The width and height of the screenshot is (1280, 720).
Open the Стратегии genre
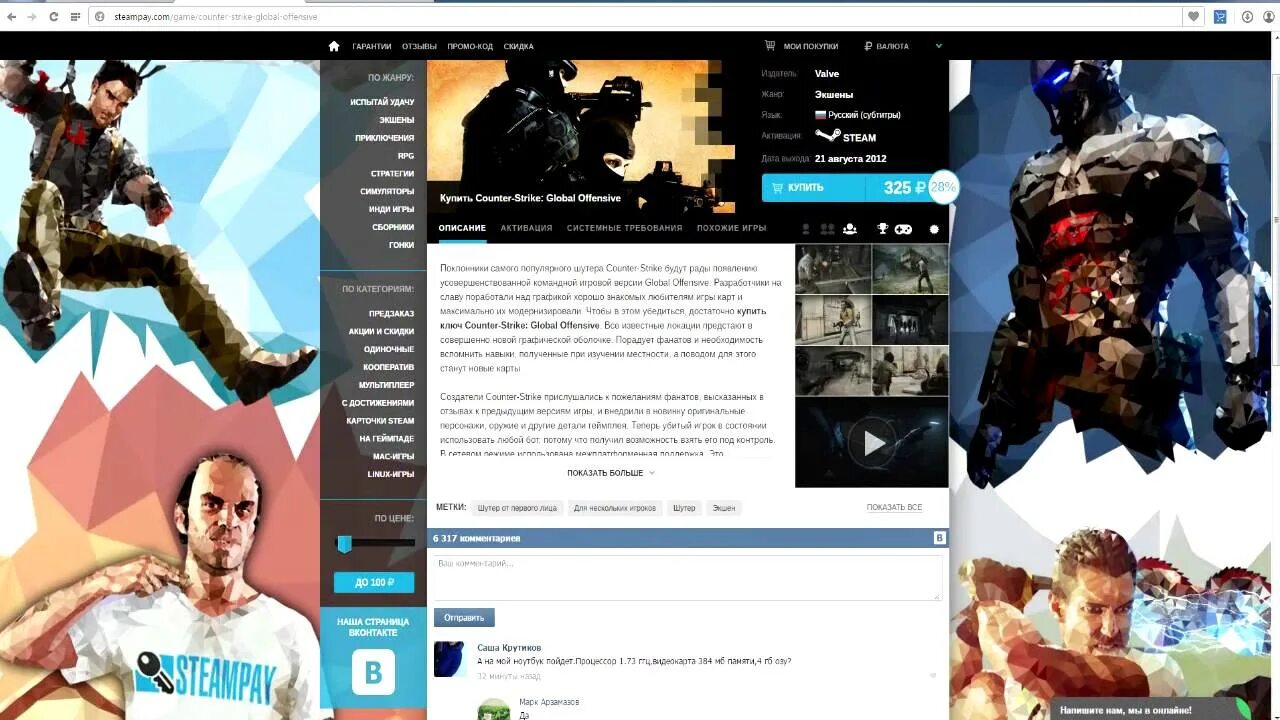coord(392,174)
